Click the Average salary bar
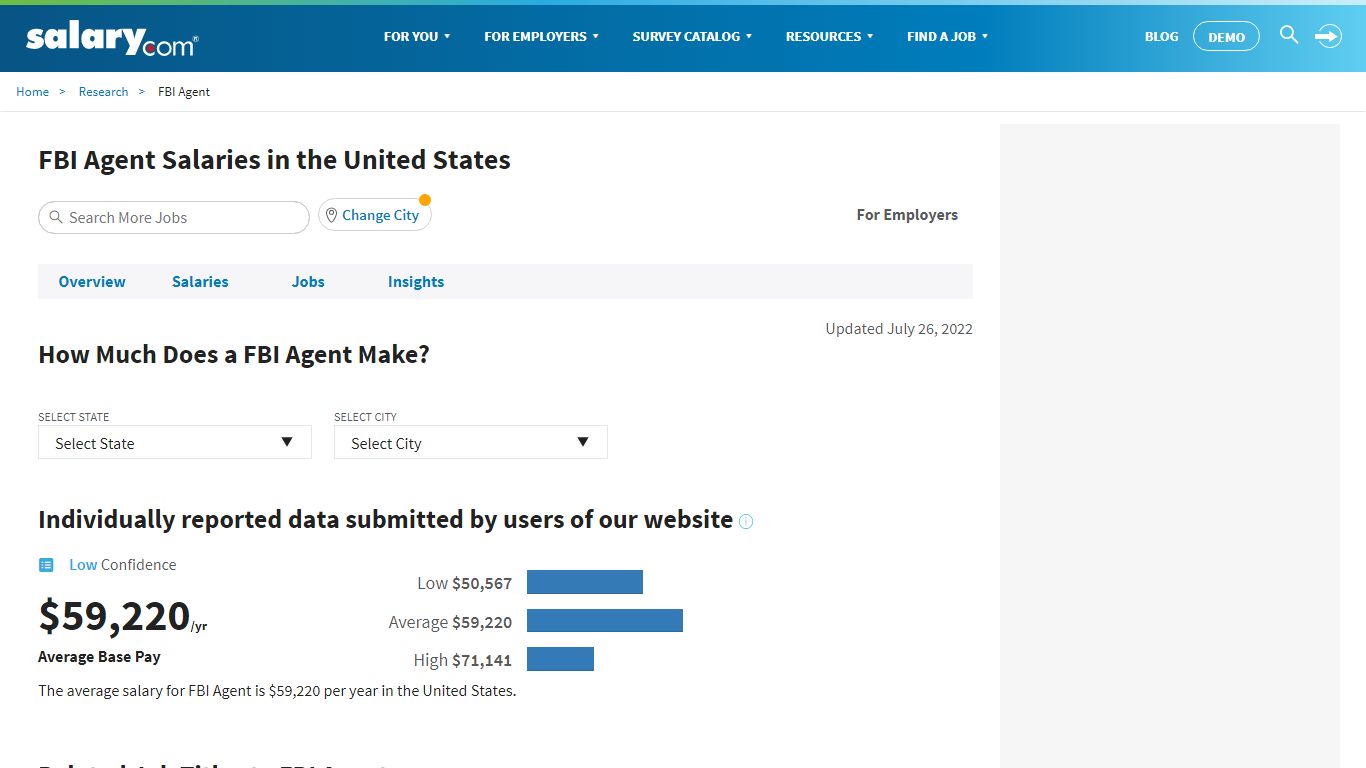Image resolution: width=1366 pixels, height=768 pixels. (605, 620)
